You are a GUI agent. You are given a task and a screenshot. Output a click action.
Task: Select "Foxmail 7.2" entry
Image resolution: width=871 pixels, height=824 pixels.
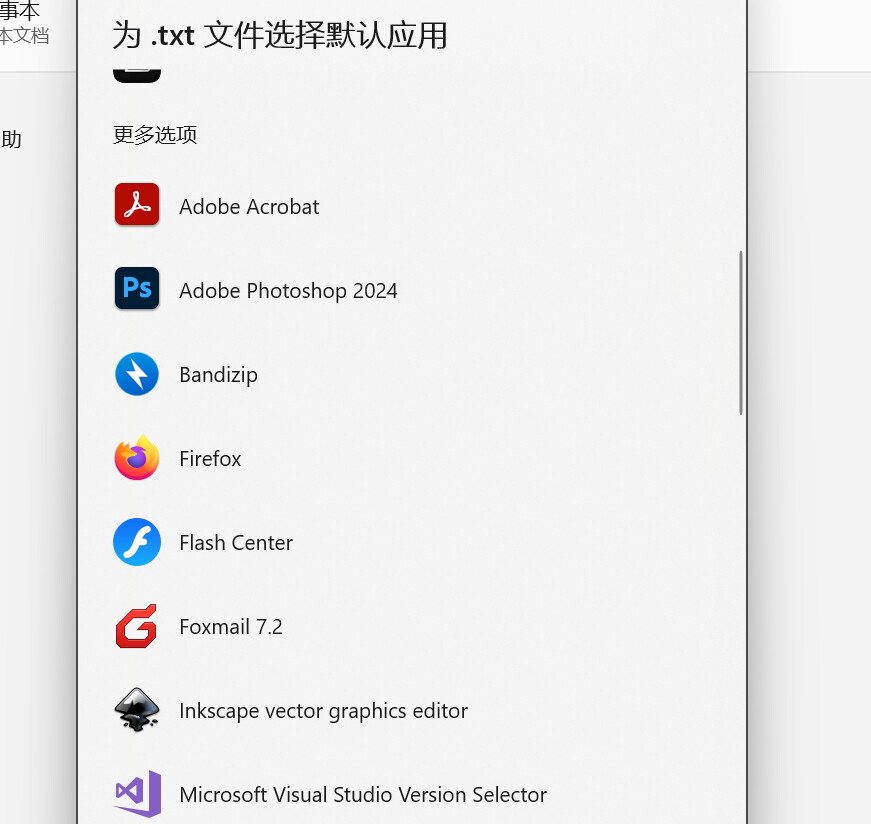coord(412,626)
